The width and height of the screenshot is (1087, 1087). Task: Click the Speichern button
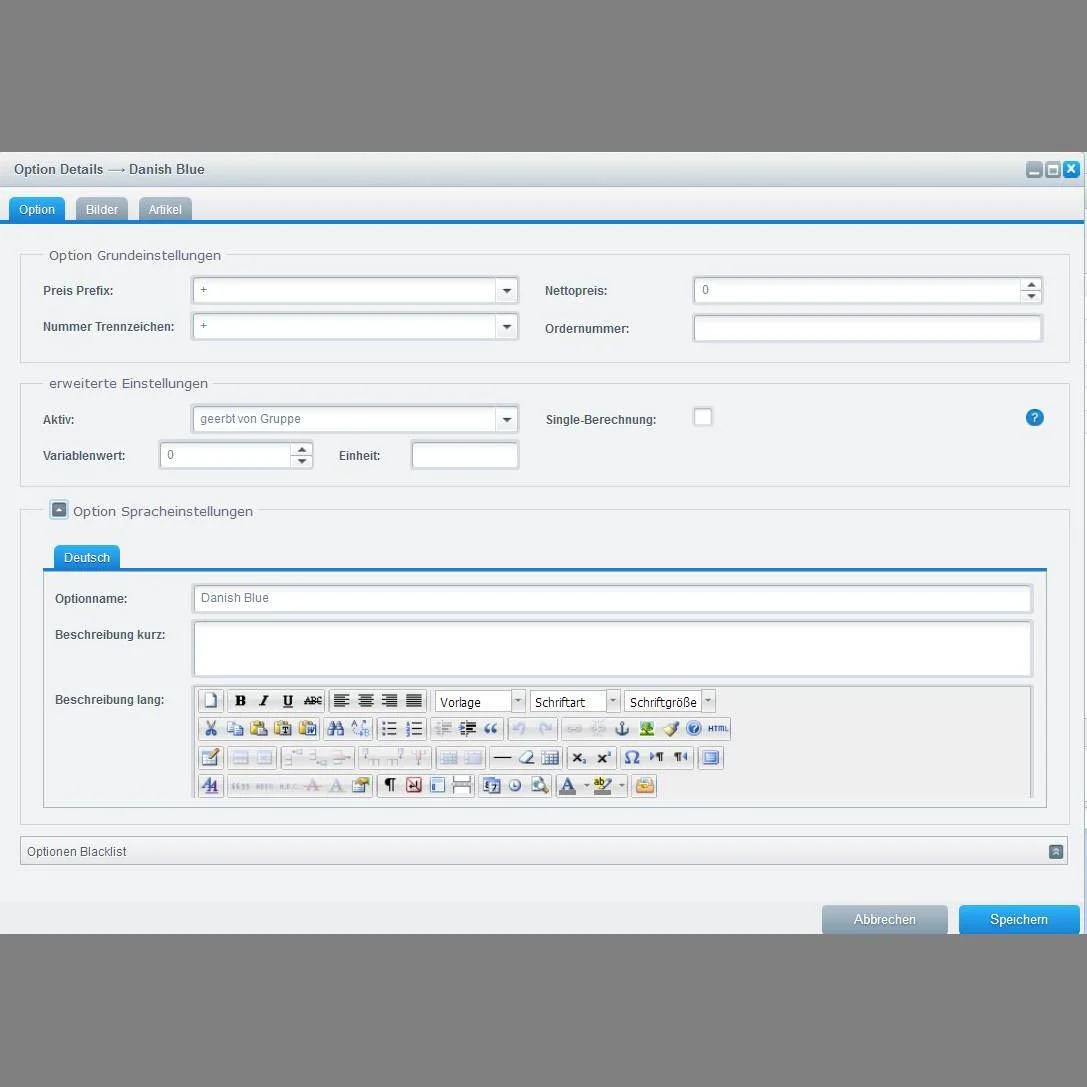click(1018, 919)
